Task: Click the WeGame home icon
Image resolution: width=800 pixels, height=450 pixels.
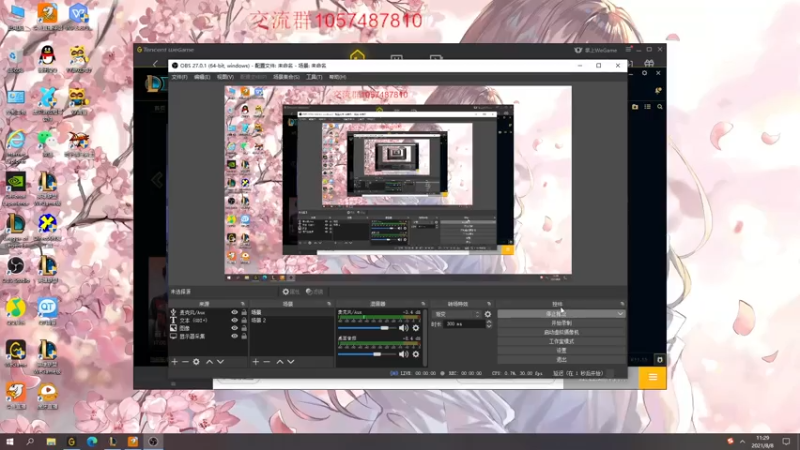Action: pyautogui.click(x=357, y=55)
